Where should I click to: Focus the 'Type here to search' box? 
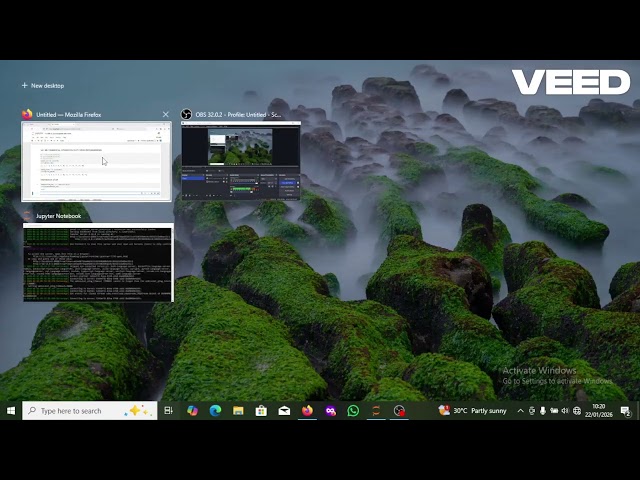(x=90, y=411)
